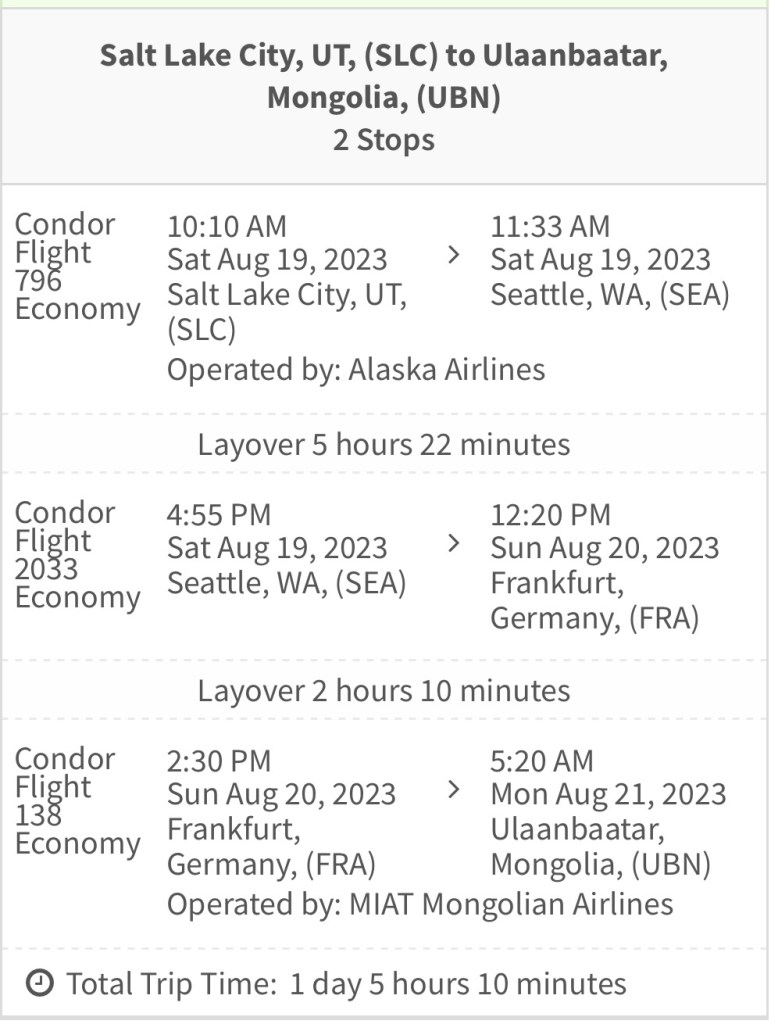Click the 4:55 PM Seattle departure time
Image resolution: width=771 pixels, height=1024 pixels.
pos(219,515)
